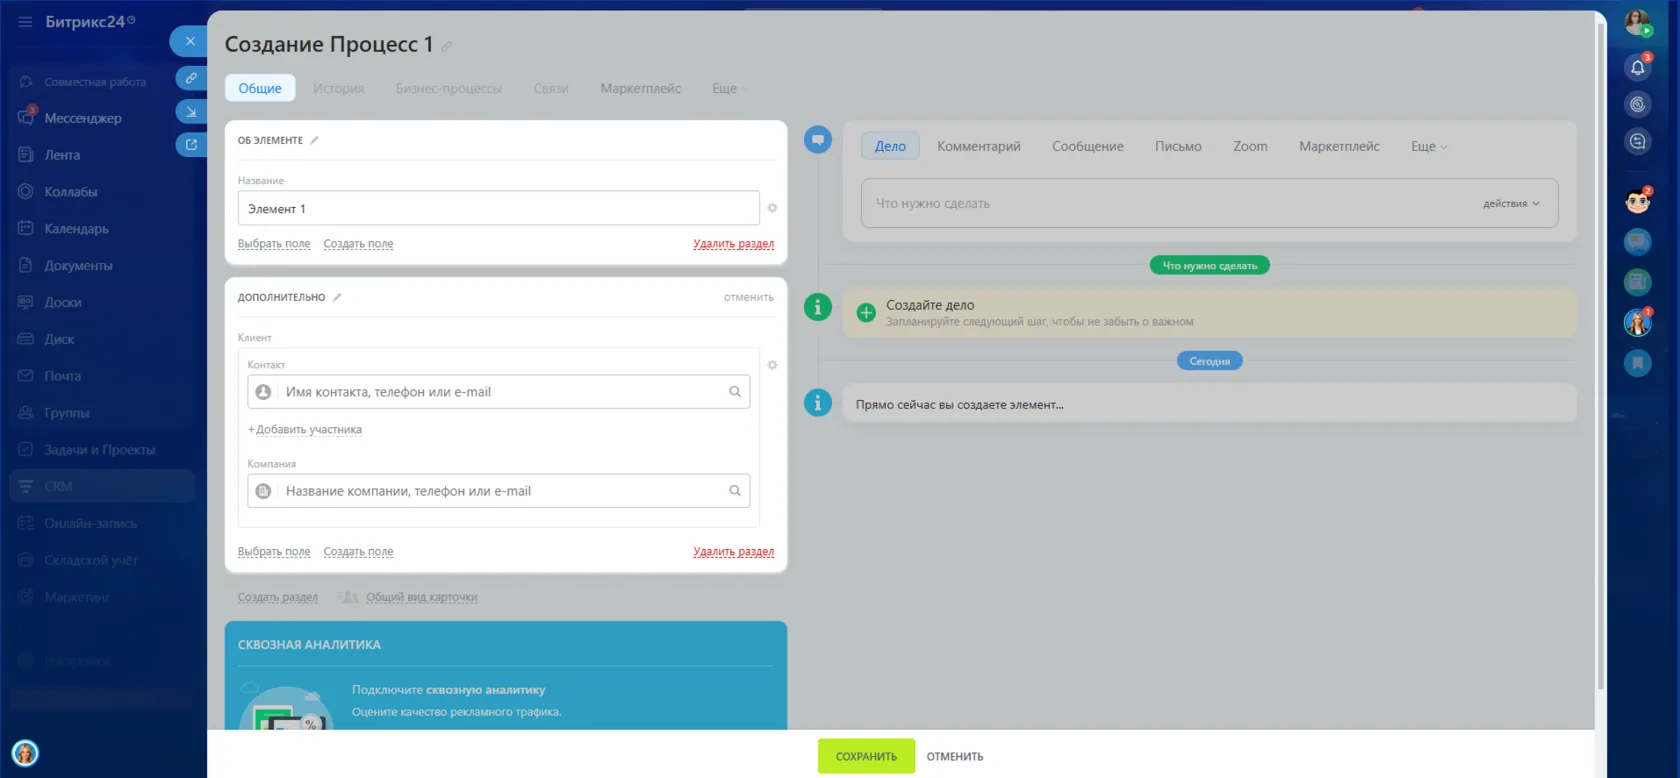
Task: Expand the Еще menu in the card tabs
Action: tap(730, 88)
